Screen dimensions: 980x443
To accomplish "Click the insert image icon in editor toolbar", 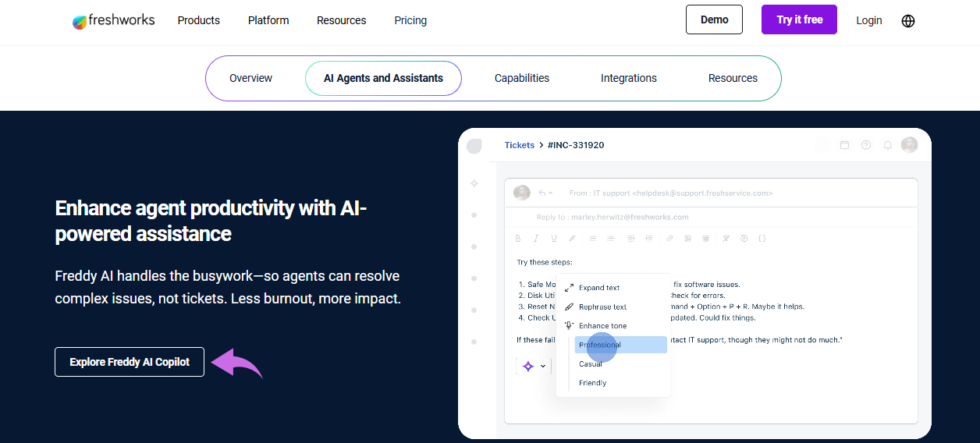I will pyautogui.click(x=688, y=238).
